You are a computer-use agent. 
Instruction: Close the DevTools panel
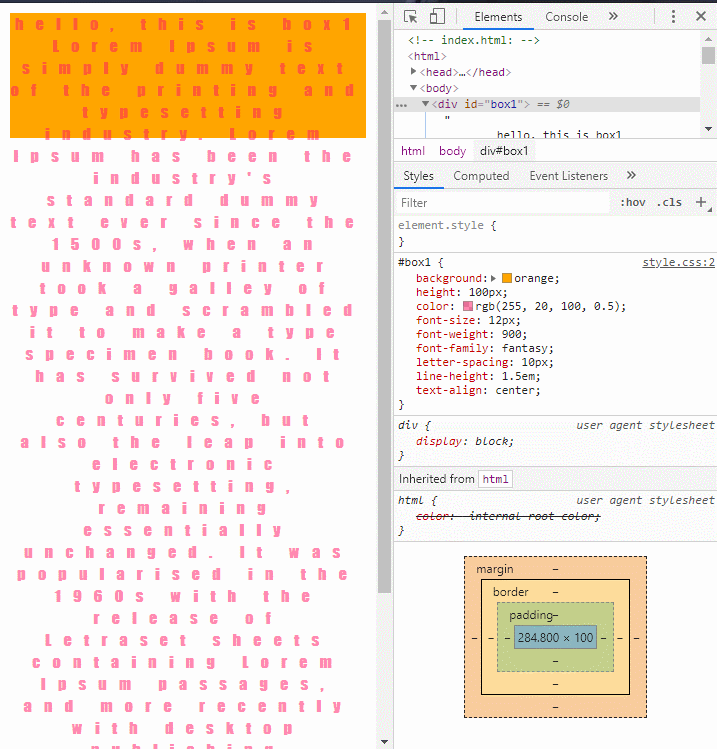[701, 17]
